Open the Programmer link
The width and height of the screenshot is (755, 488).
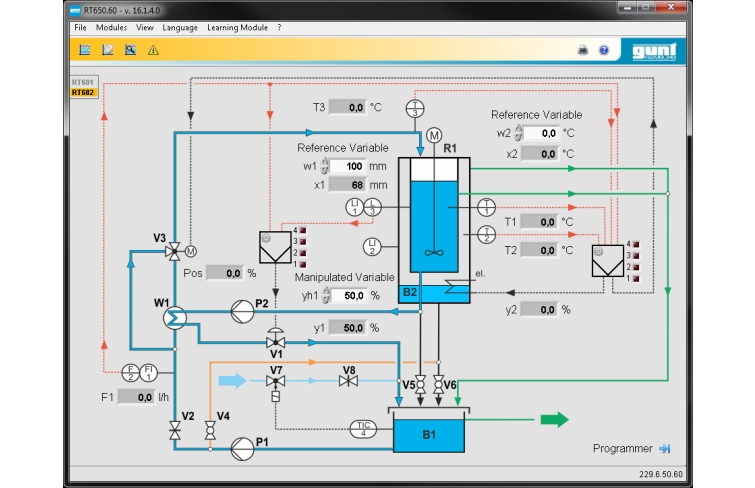click(x=630, y=449)
